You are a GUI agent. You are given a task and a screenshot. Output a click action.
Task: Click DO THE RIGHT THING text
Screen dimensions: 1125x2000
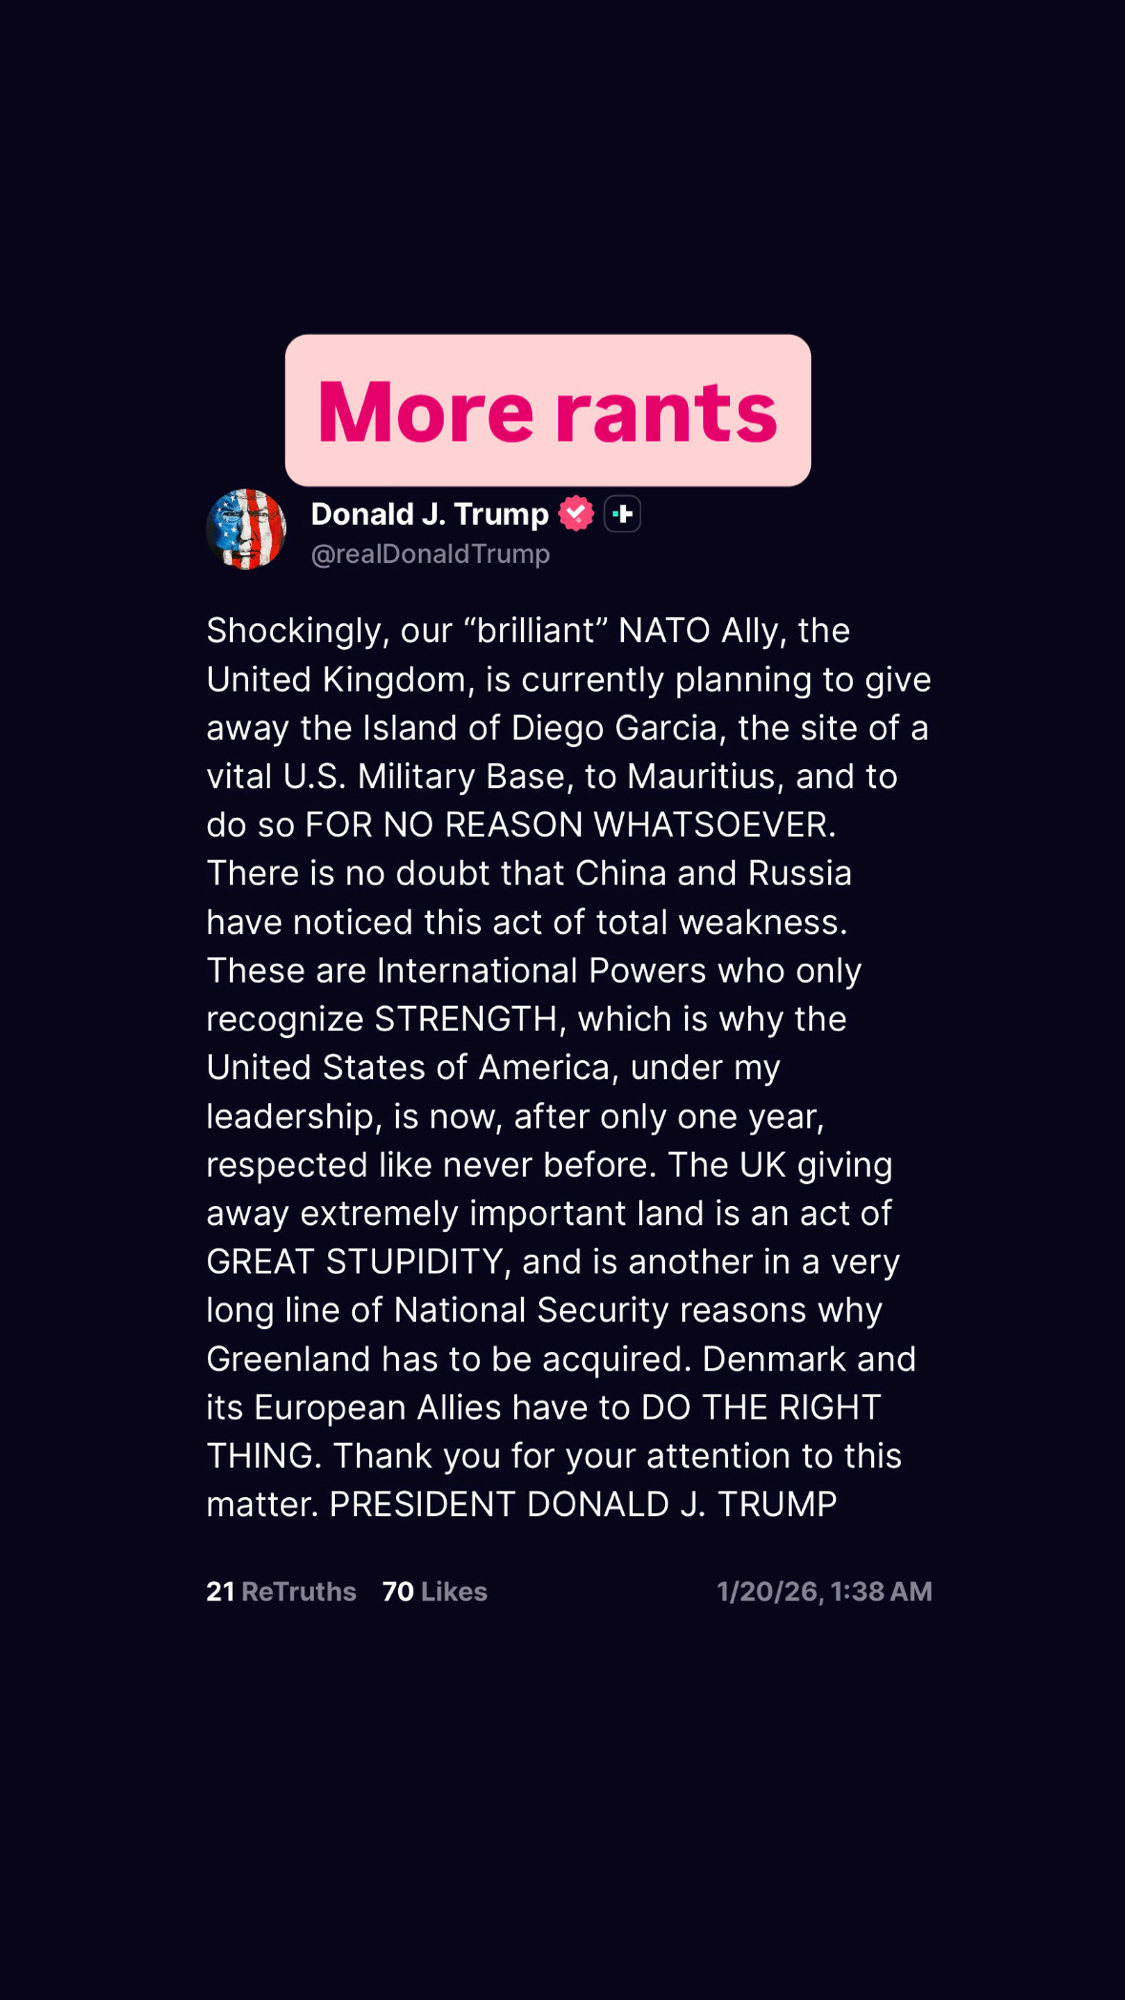[x=761, y=1407]
